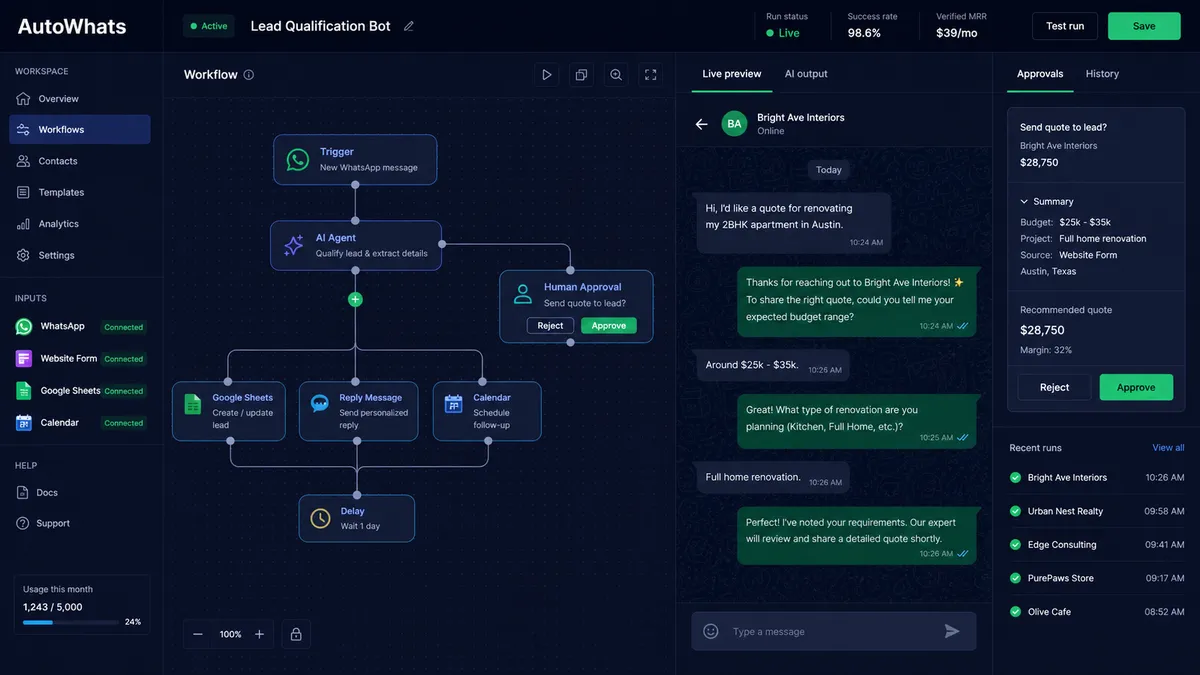Open the PurePaws Store run

pos(1097,578)
